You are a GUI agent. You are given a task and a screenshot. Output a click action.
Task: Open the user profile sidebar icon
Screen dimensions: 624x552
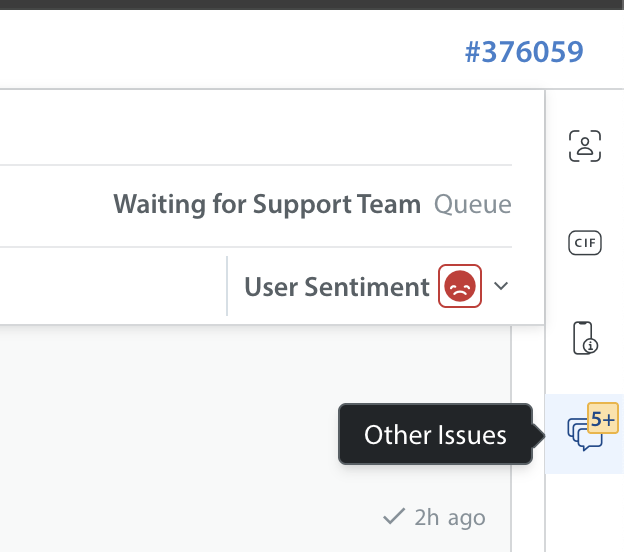585,146
